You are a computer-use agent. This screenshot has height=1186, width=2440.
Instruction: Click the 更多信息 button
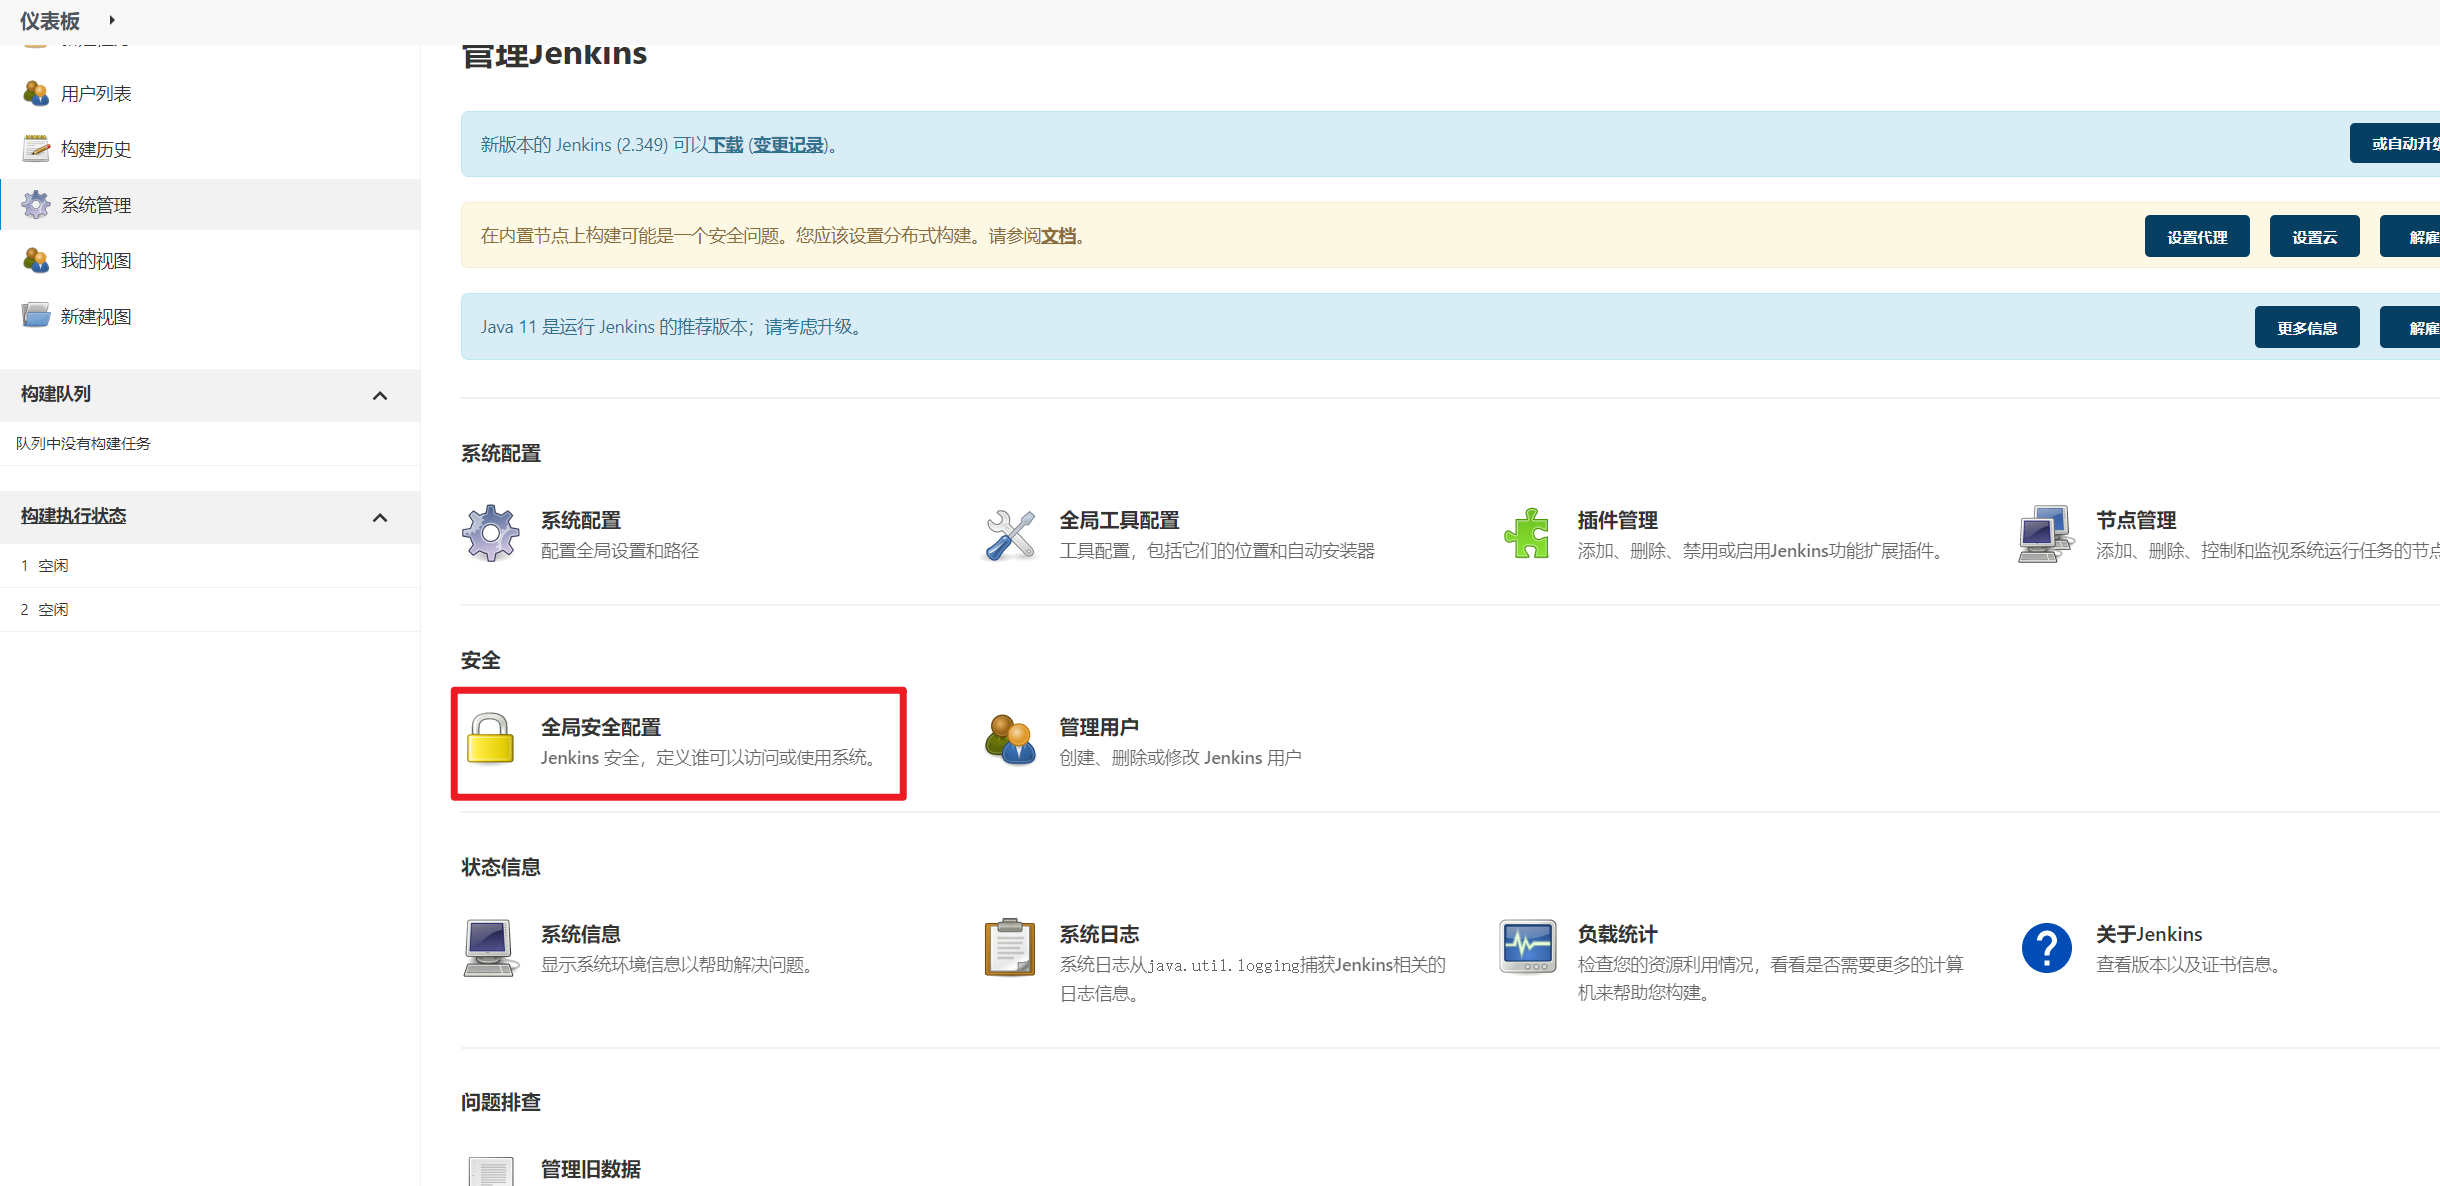pos(2306,328)
